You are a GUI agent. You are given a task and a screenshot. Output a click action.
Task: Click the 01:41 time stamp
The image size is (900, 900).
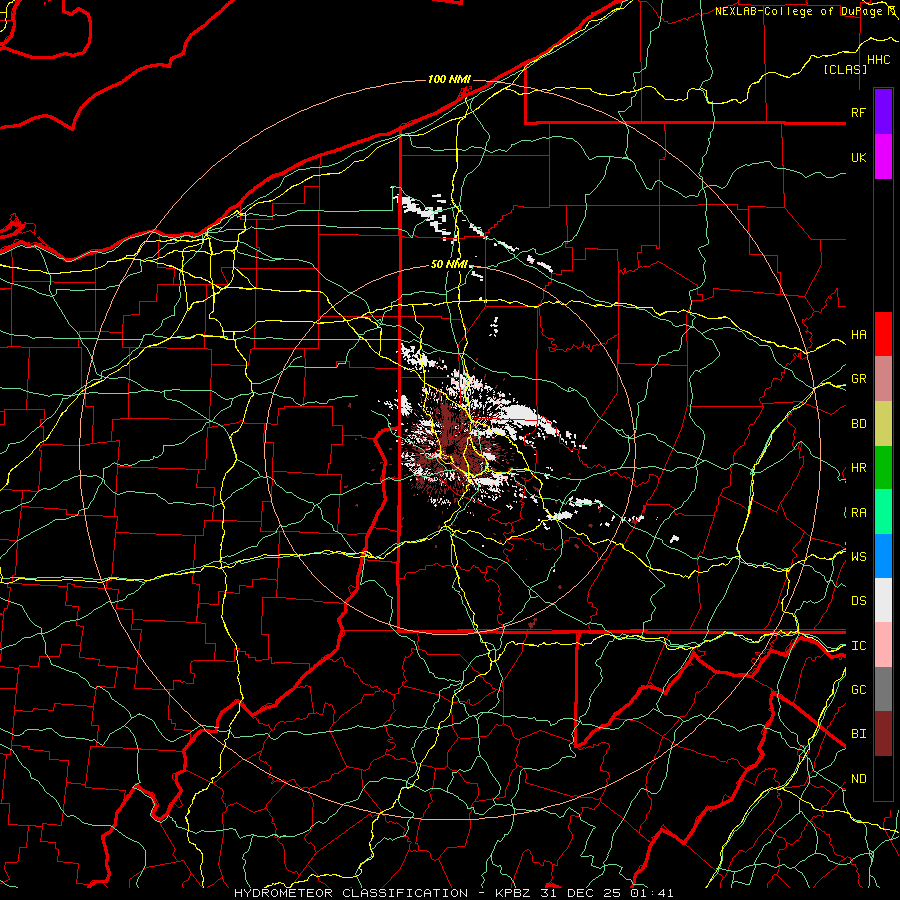pos(651,893)
